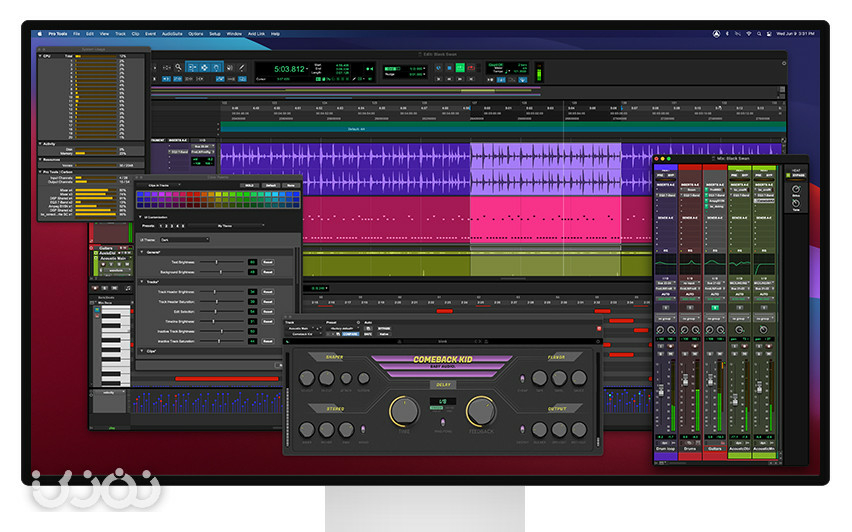Click the blue stop button in transport
The height and width of the screenshot is (532, 852).
449,68
